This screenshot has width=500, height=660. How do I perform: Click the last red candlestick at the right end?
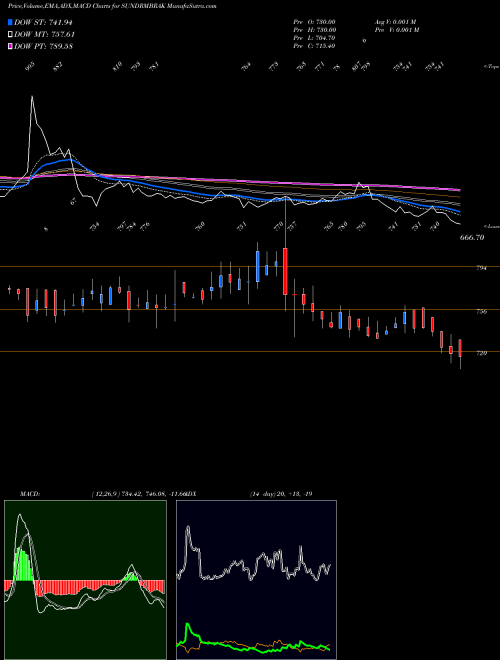pos(460,348)
